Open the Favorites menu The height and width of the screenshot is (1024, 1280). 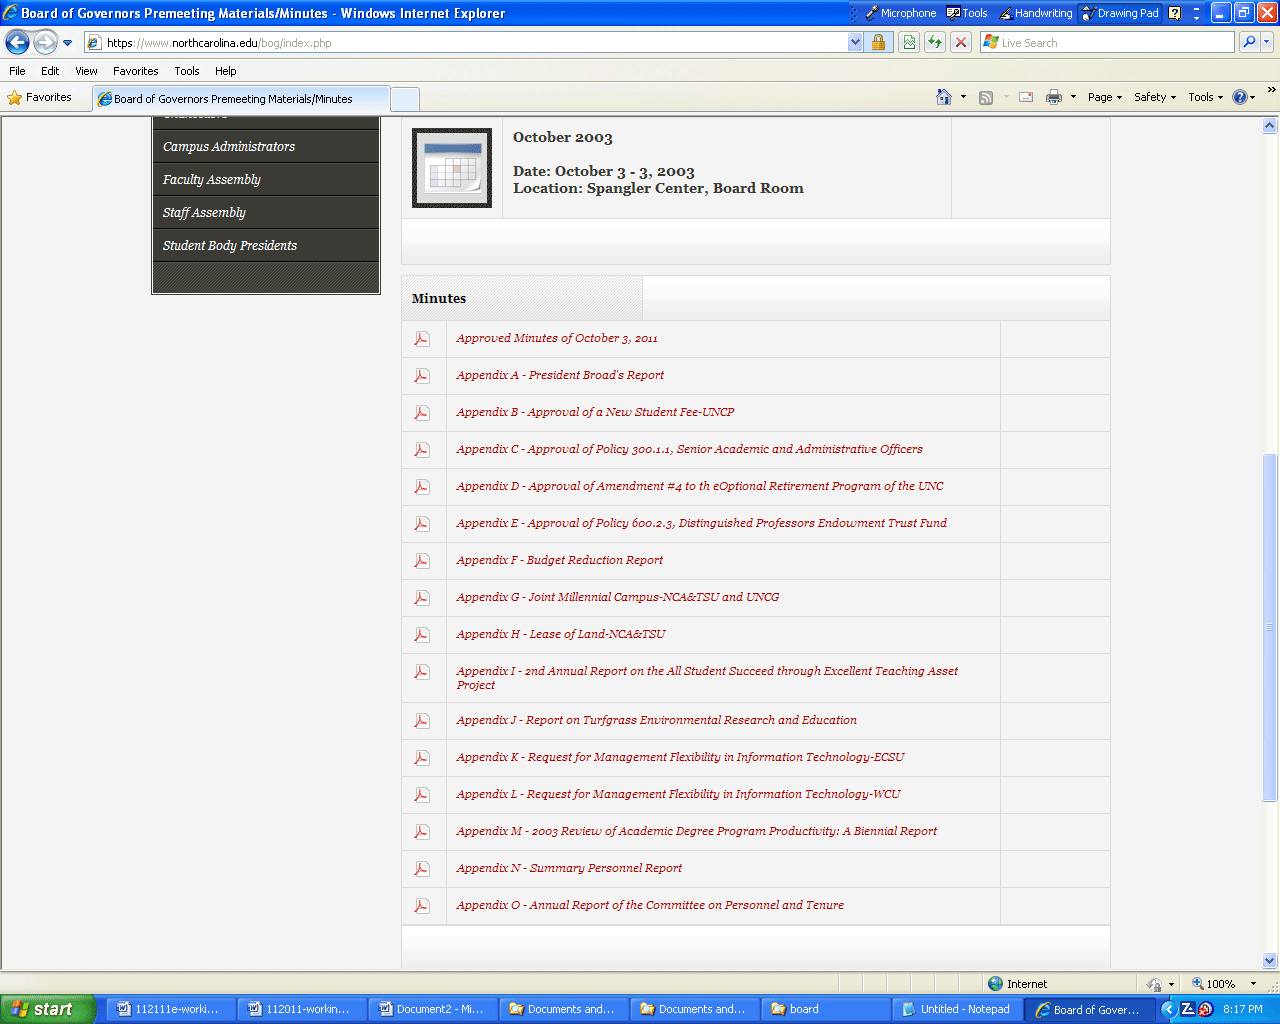click(x=135, y=71)
